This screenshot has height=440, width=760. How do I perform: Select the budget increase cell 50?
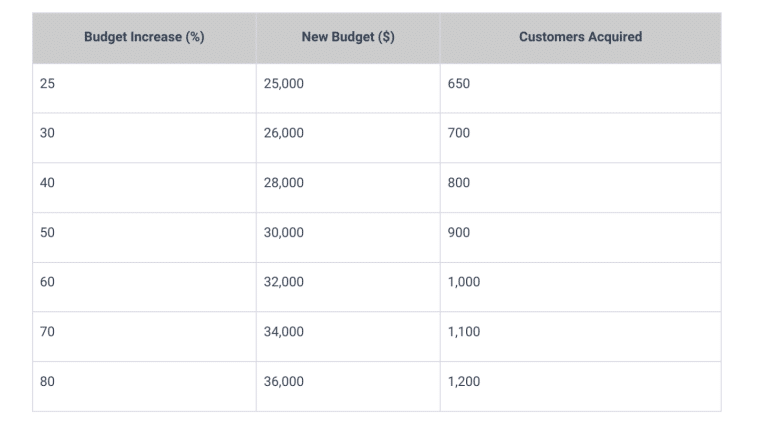pyautogui.click(x=144, y=237)
